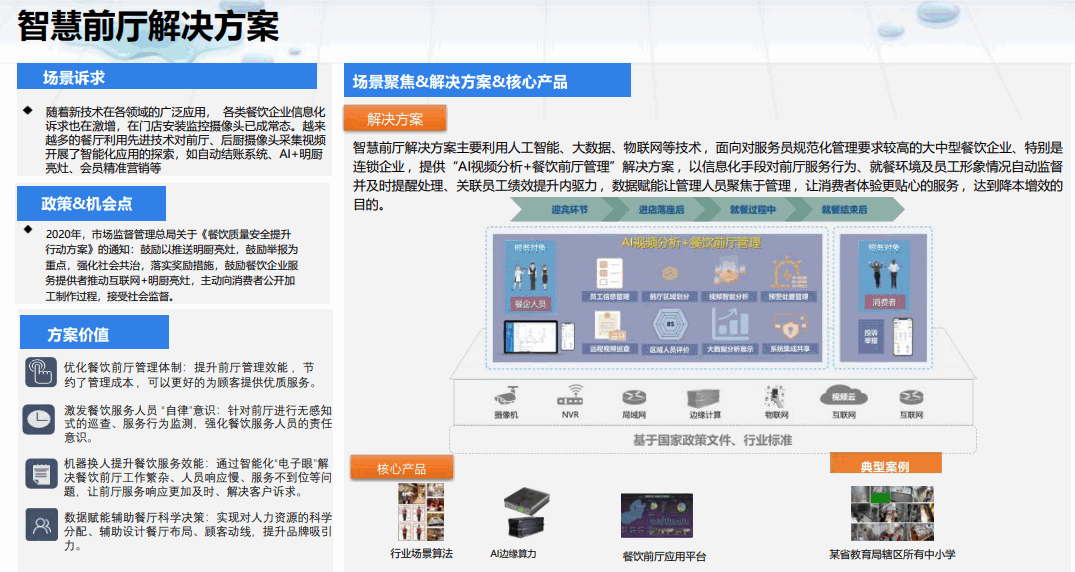
Task: Click the 系统集成共享 shield icon
Action: 790,325
